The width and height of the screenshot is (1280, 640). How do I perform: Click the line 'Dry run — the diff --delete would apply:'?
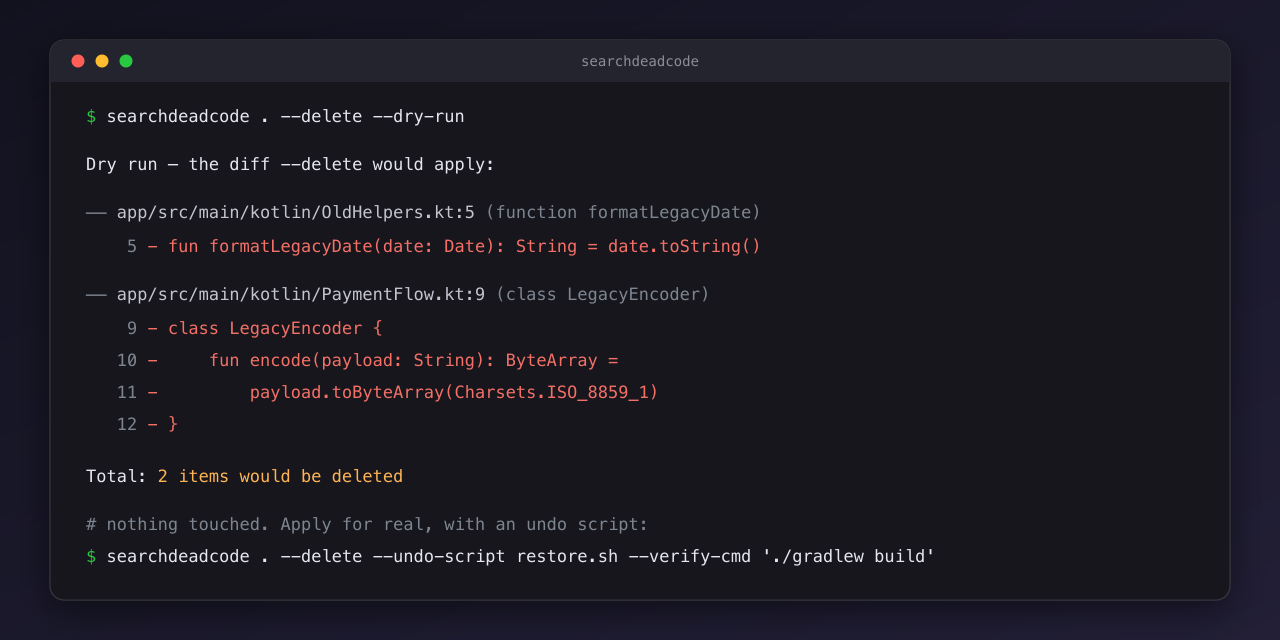point(290,164)
